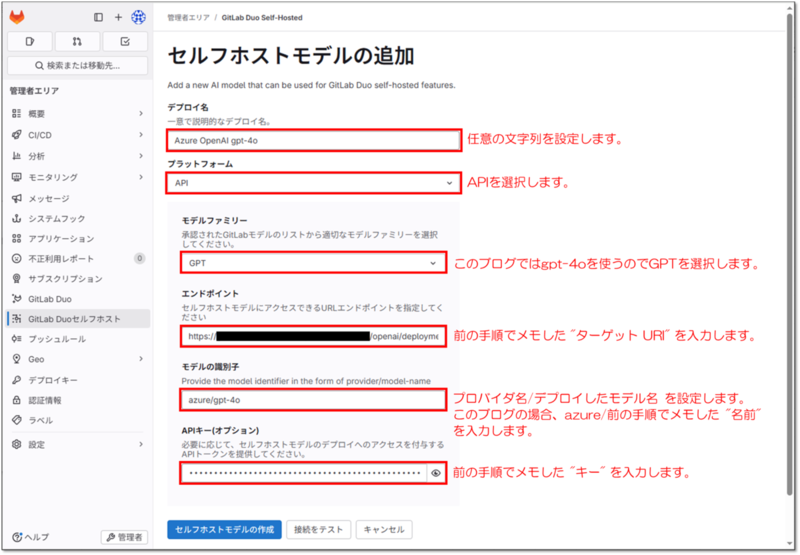Click the アプリケーション grid icon
This screenshot has height=555, width=800.
pos(17,238)
